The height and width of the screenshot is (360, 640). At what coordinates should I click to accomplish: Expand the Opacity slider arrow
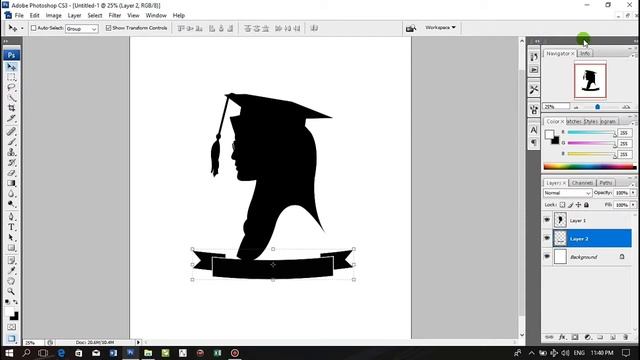coord(633,193)
